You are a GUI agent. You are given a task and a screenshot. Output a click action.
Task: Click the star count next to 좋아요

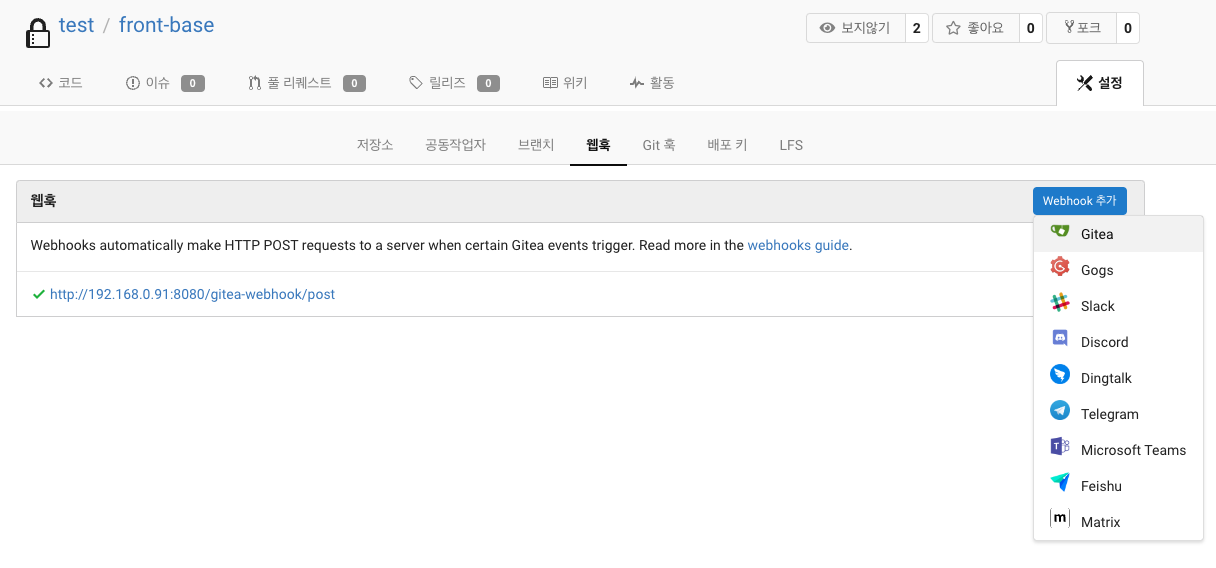pyautogui.click(x=1030, y=28)
